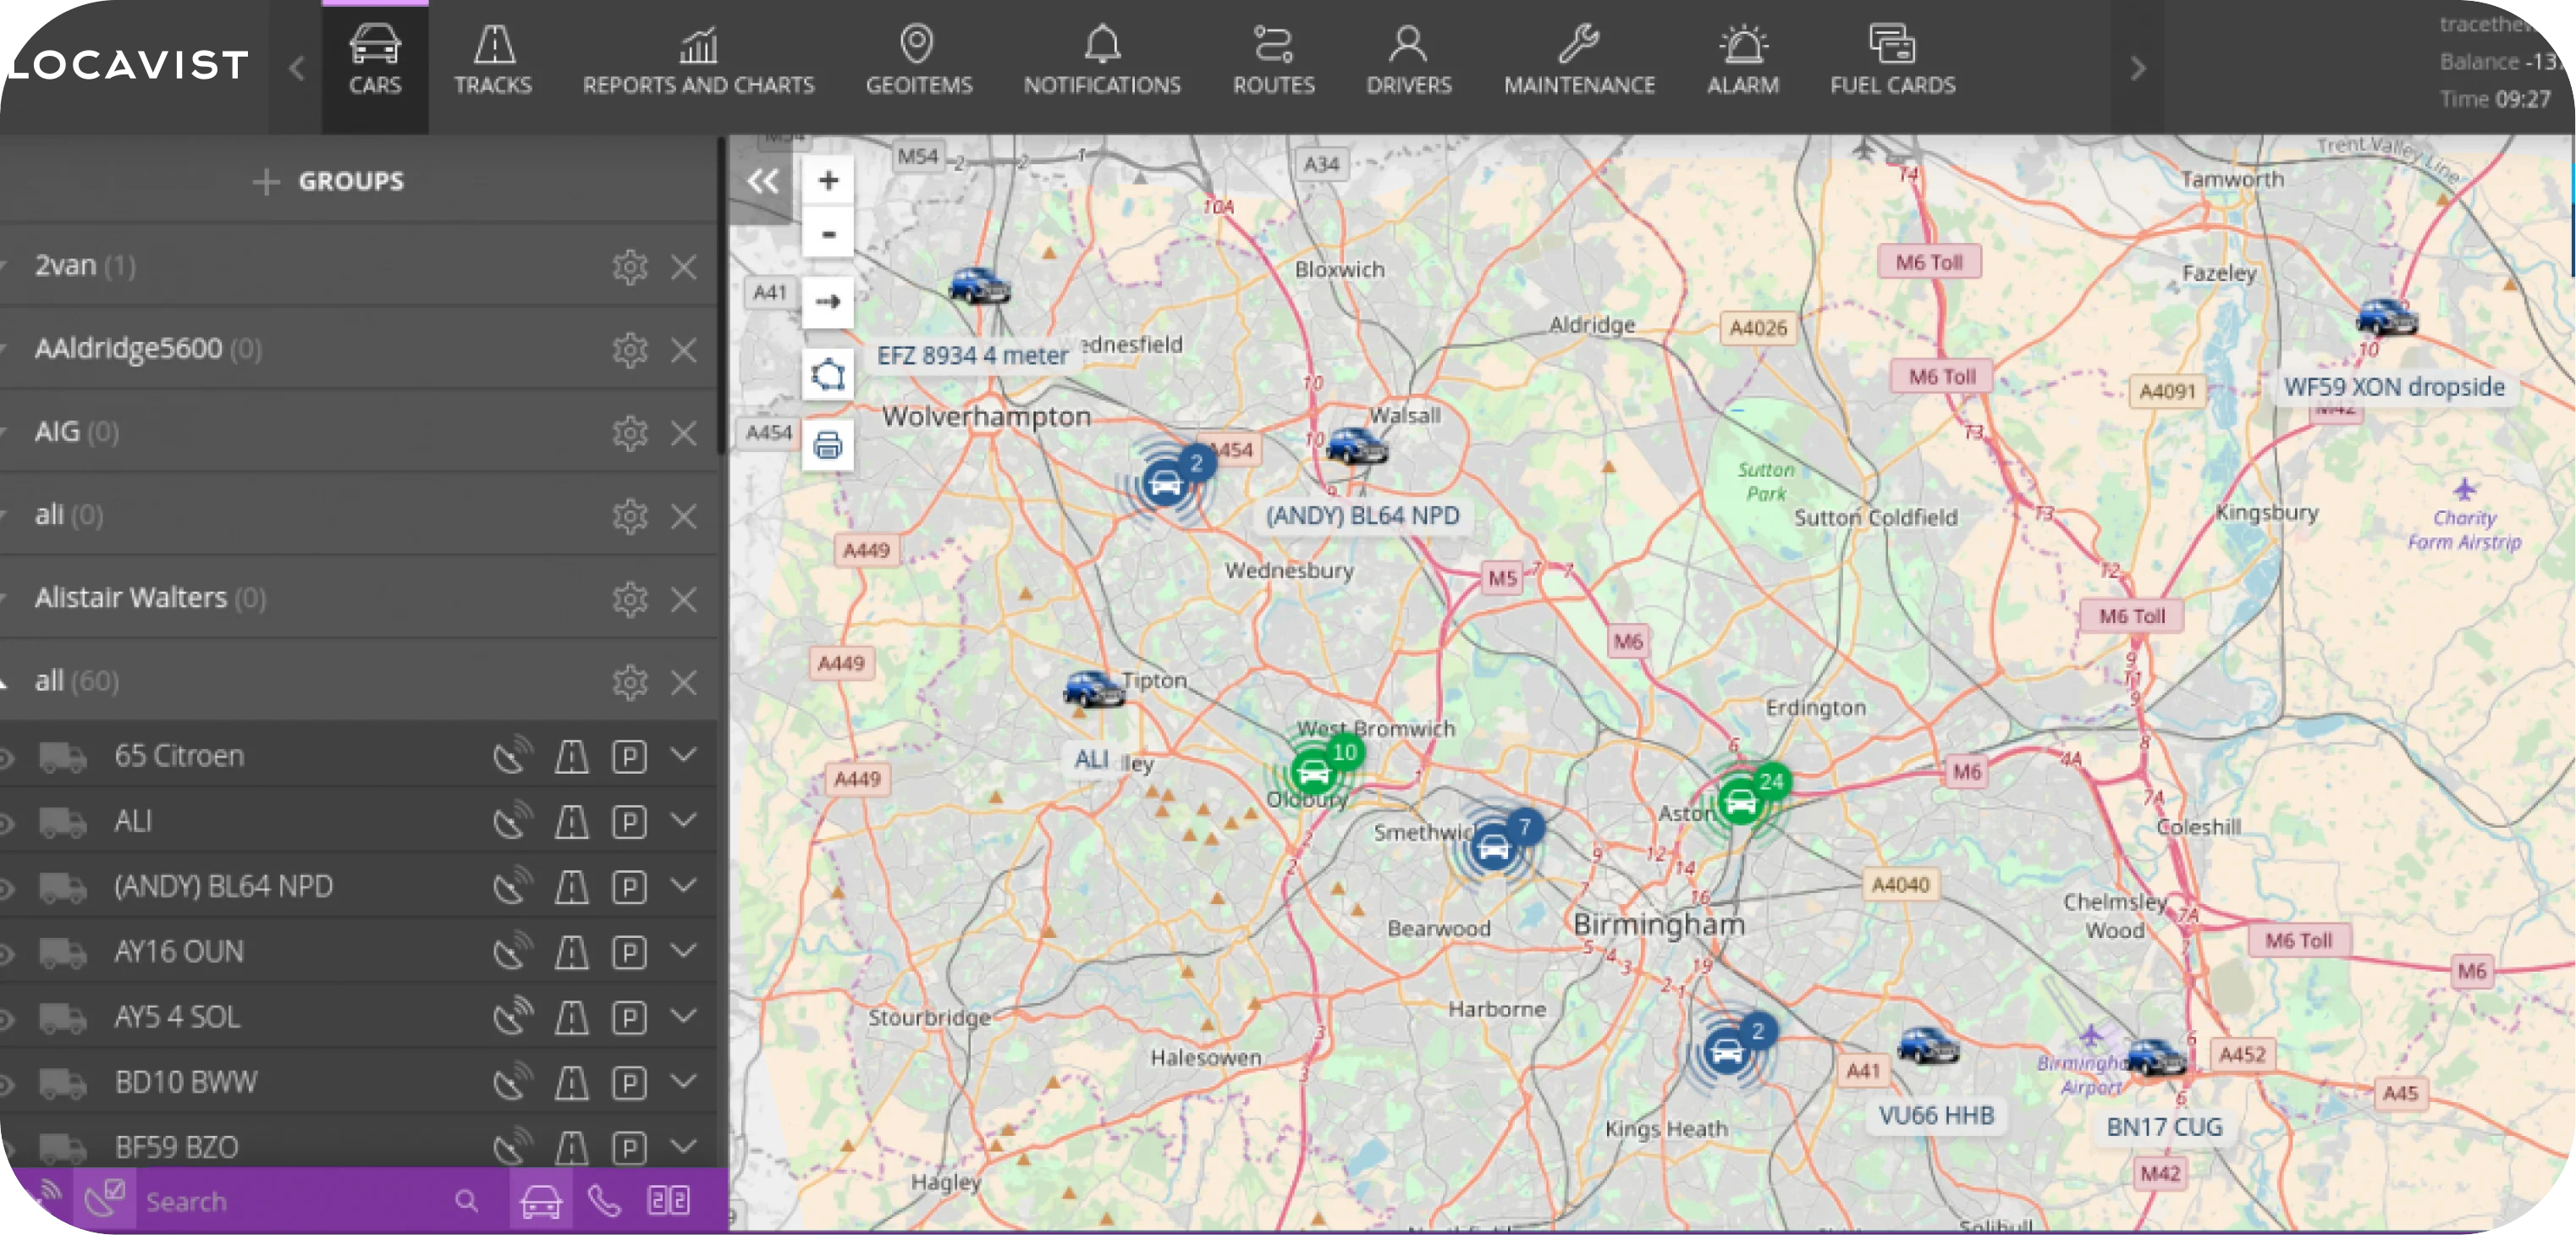Click parking icon for AY16 OUN
Image resolution: width=2576 pixels, height=1235 pixels.
coord(629,952)
